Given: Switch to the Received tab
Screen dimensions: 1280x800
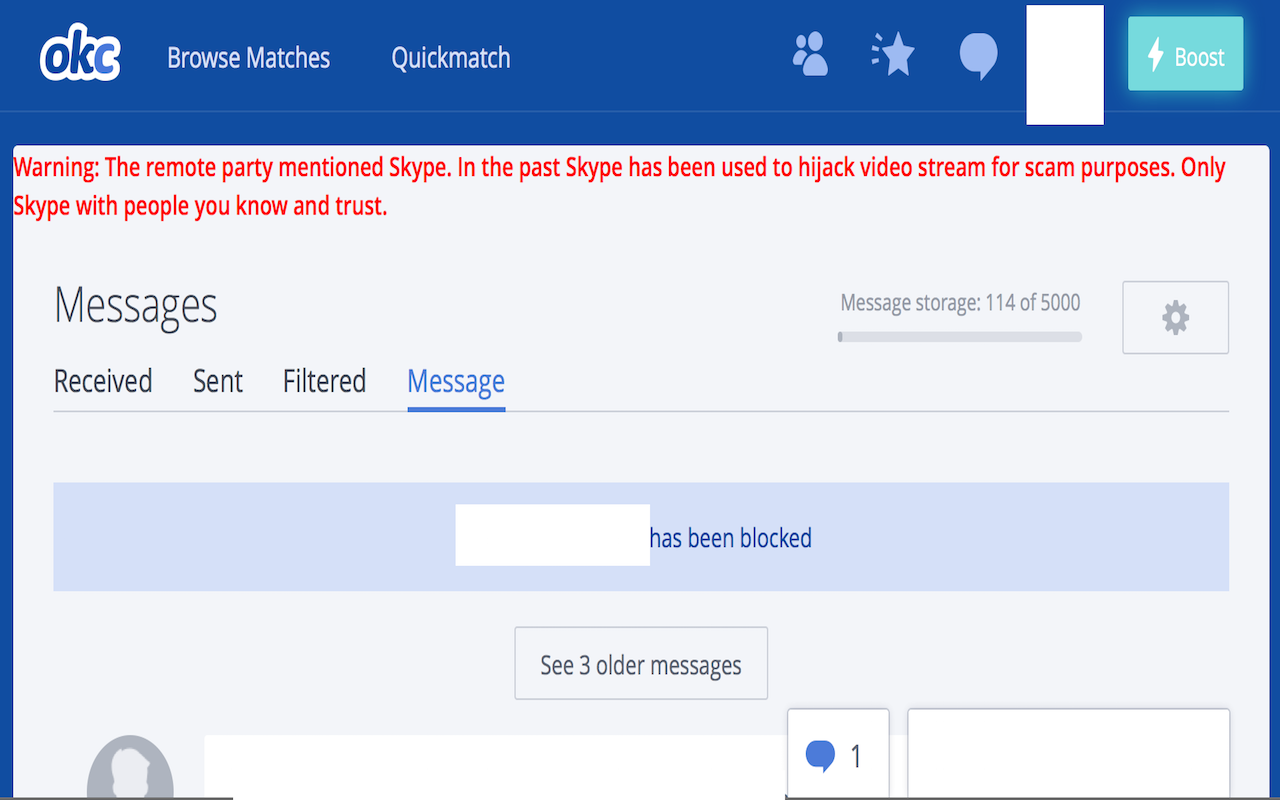Looking at the screenshot, I should pyautogui.click(x=102, y=381).
